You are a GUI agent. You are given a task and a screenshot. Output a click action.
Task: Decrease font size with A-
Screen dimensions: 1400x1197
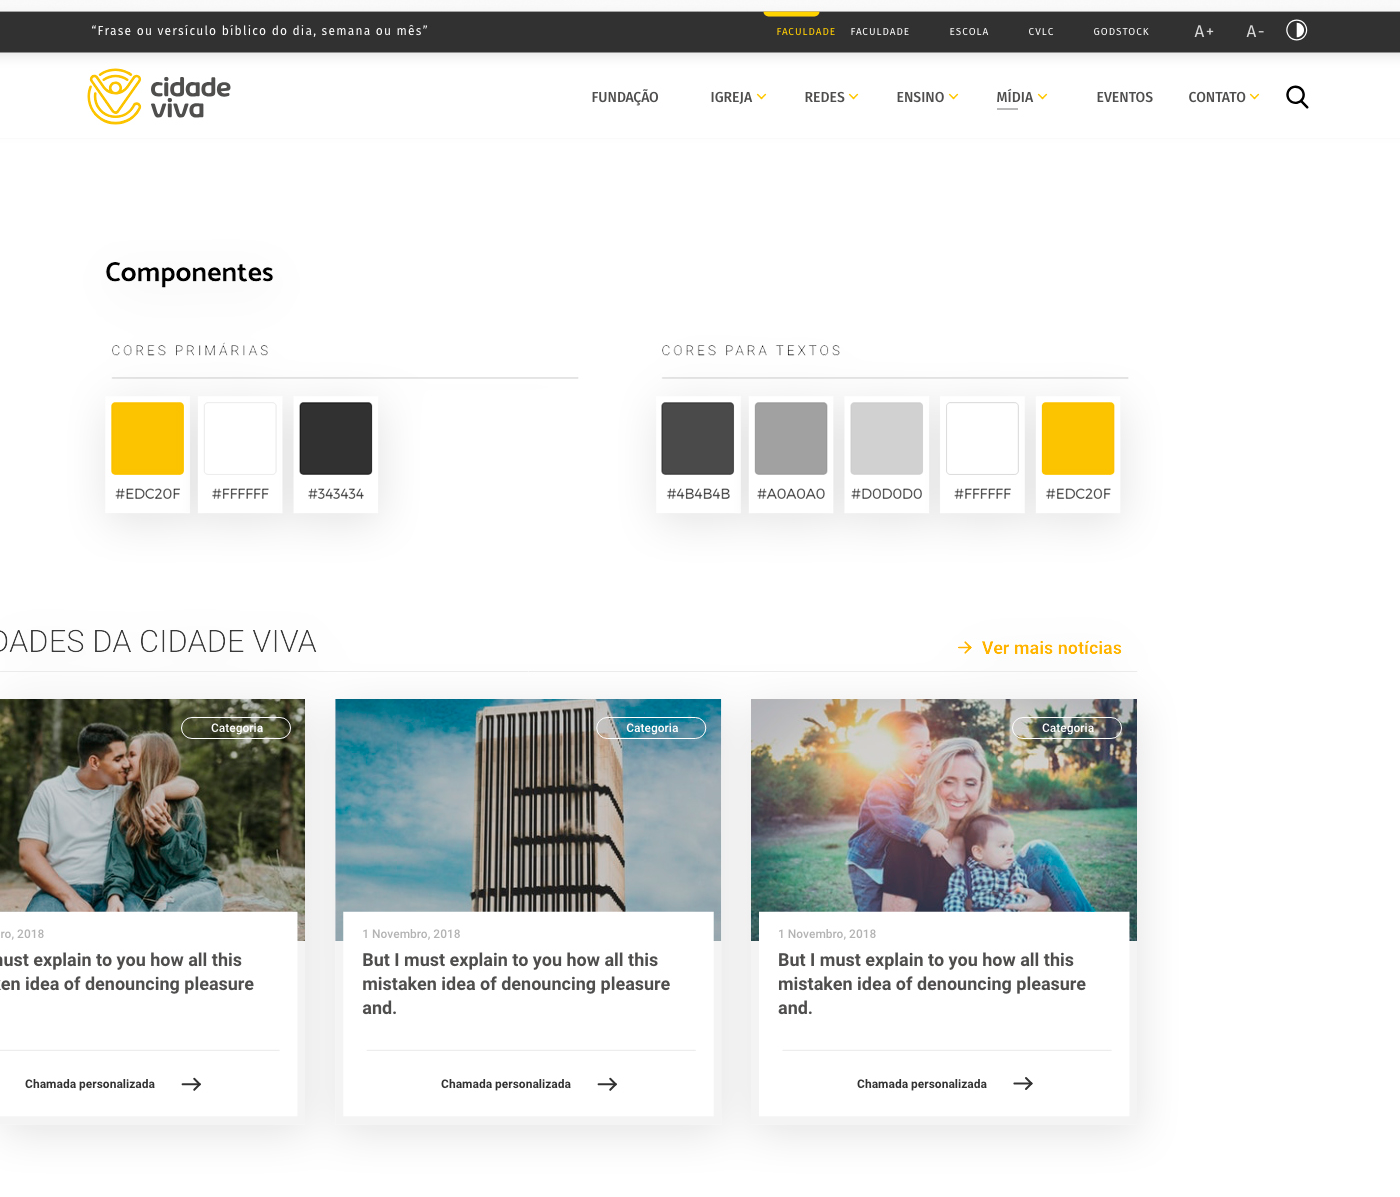click(x=1255, y=31)
